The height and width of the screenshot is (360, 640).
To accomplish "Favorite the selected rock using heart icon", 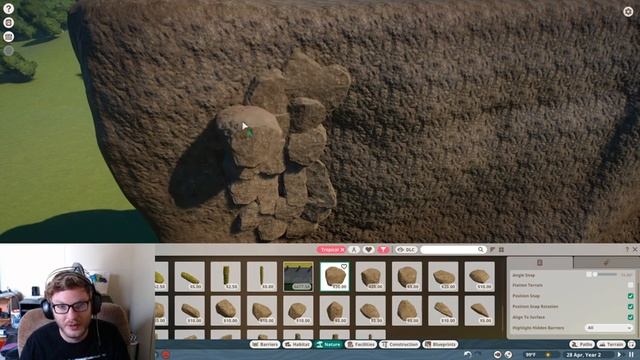I will pos(344,267).
